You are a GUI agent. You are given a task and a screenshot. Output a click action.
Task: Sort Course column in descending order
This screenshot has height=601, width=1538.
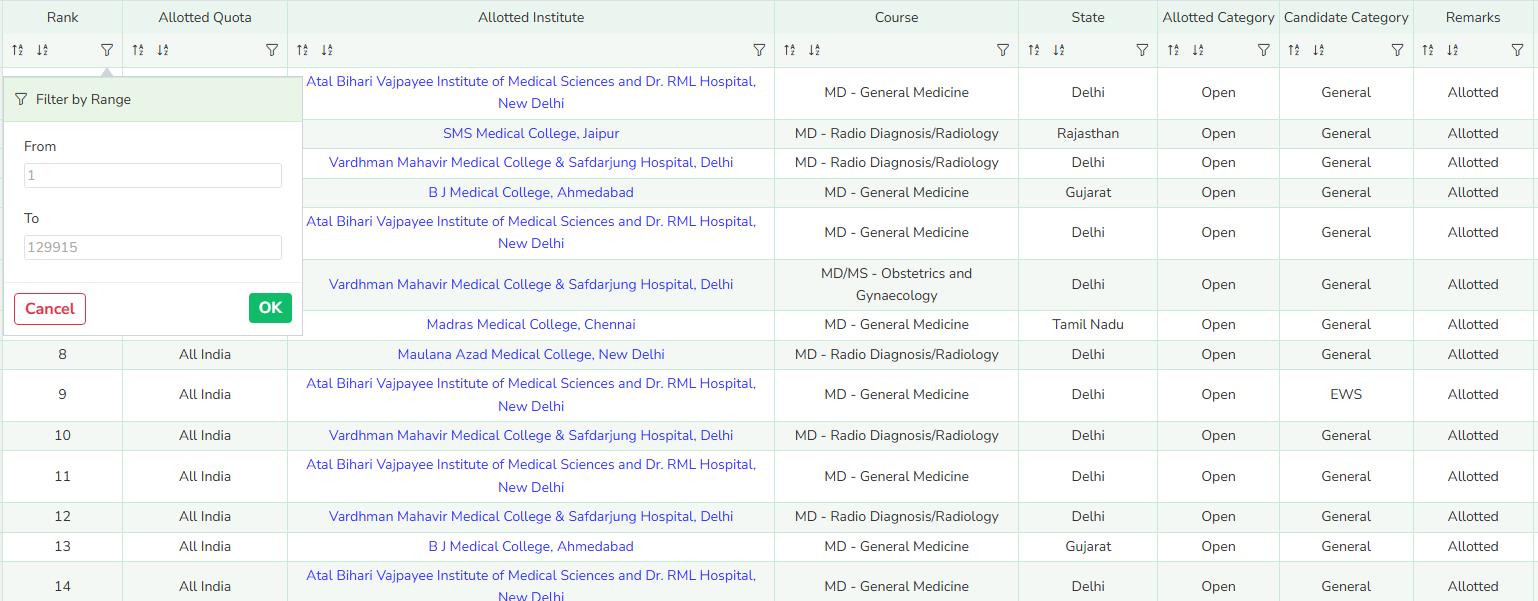814,50
